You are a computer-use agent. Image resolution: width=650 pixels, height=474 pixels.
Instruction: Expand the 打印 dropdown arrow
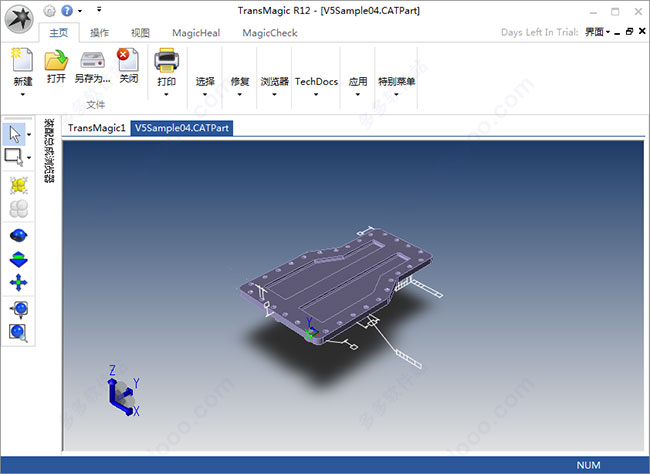[x=166, y=95]
